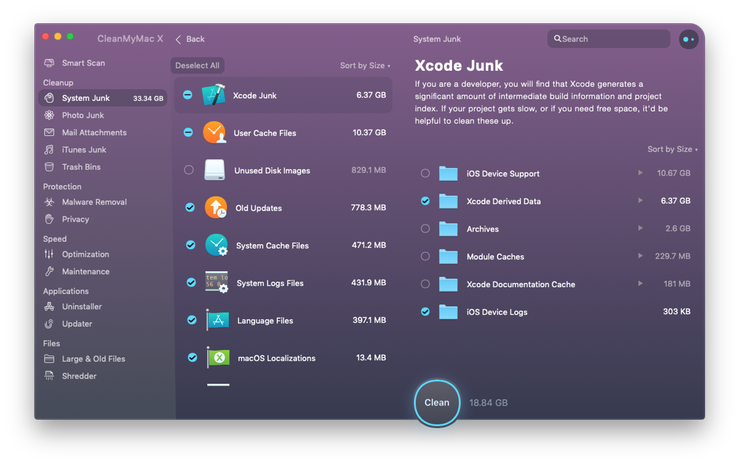Click the Deselect All button
Image resolution: width=740 pixels, height=465 pixels.
pyautogui.click(x=197, y=66)
